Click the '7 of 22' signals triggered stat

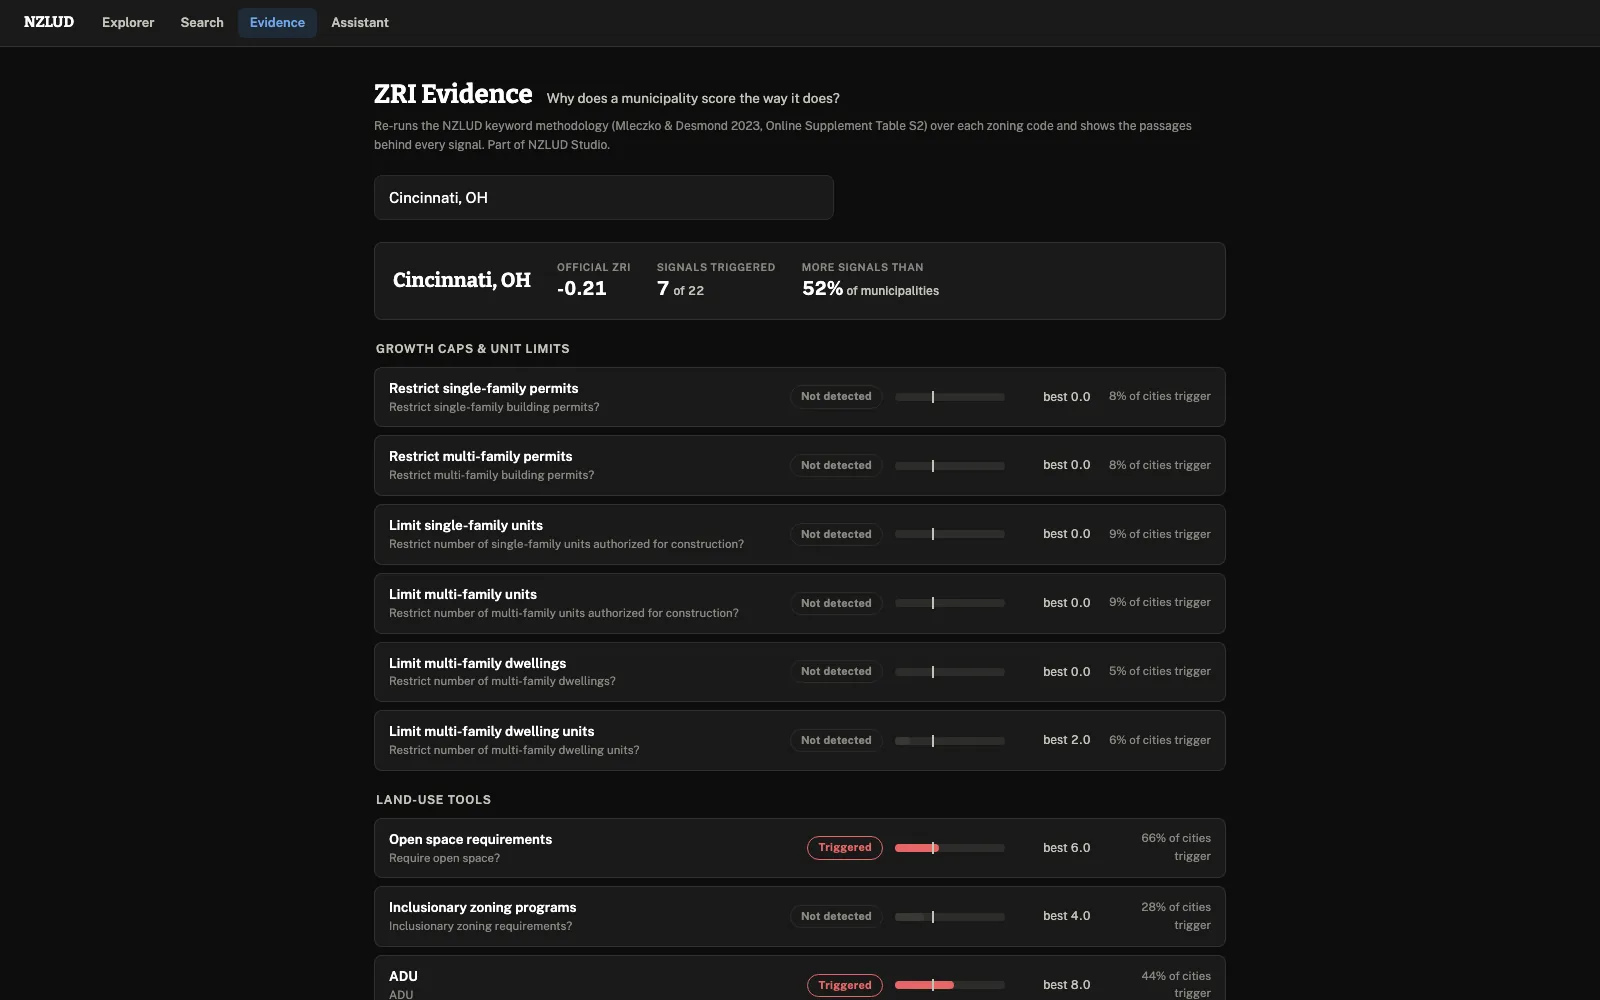[680, 289]
